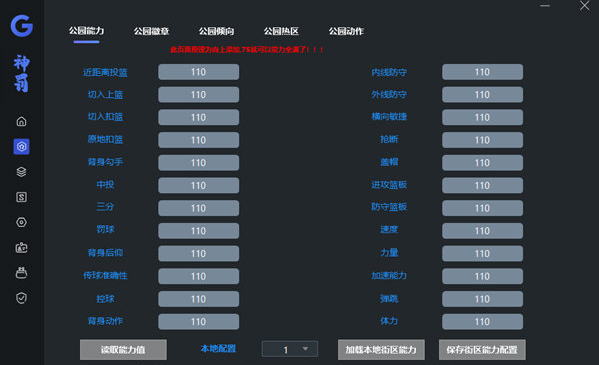Click the 进攻篮板 value field
The height and width of the screenshot is (365, 599).
482,185
